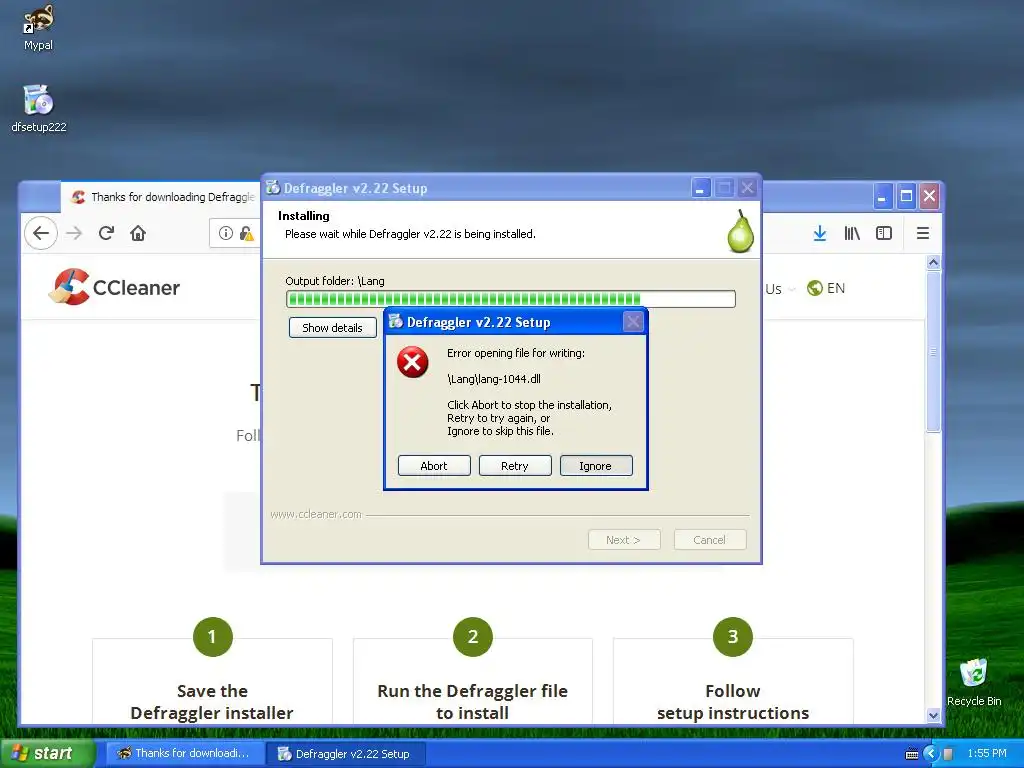Switch to browser taskbar button

184,753
